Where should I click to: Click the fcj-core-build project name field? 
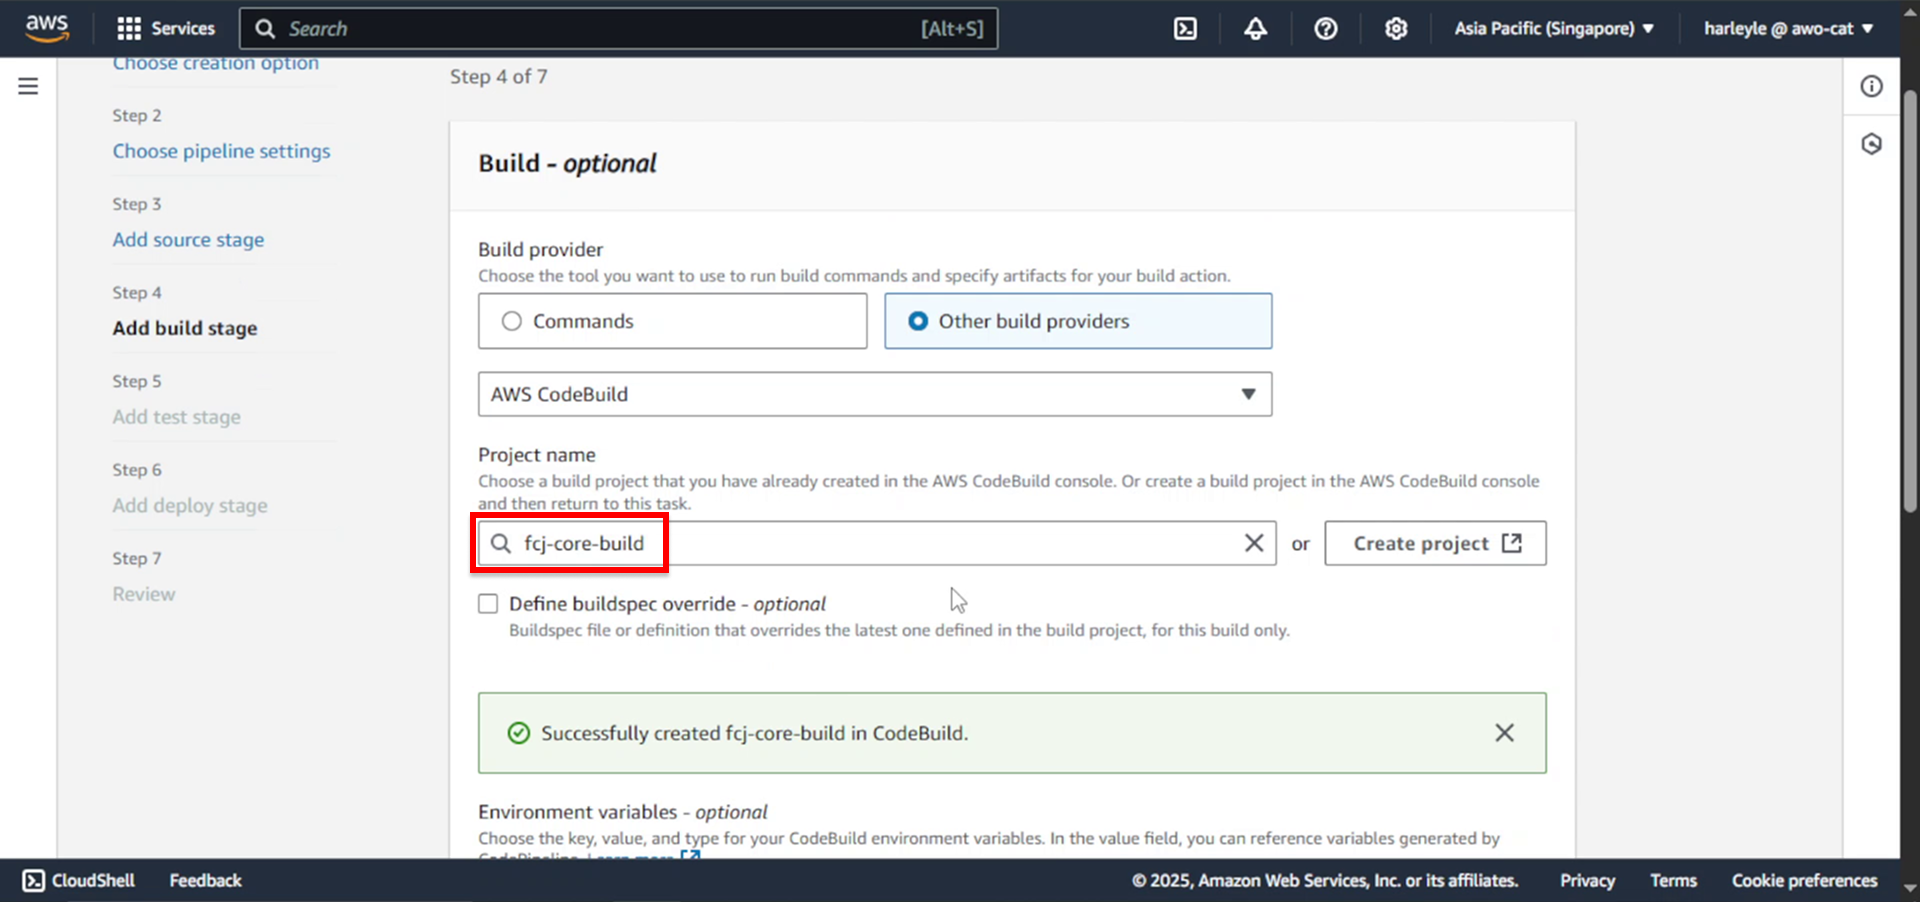(x=877, y=543)
